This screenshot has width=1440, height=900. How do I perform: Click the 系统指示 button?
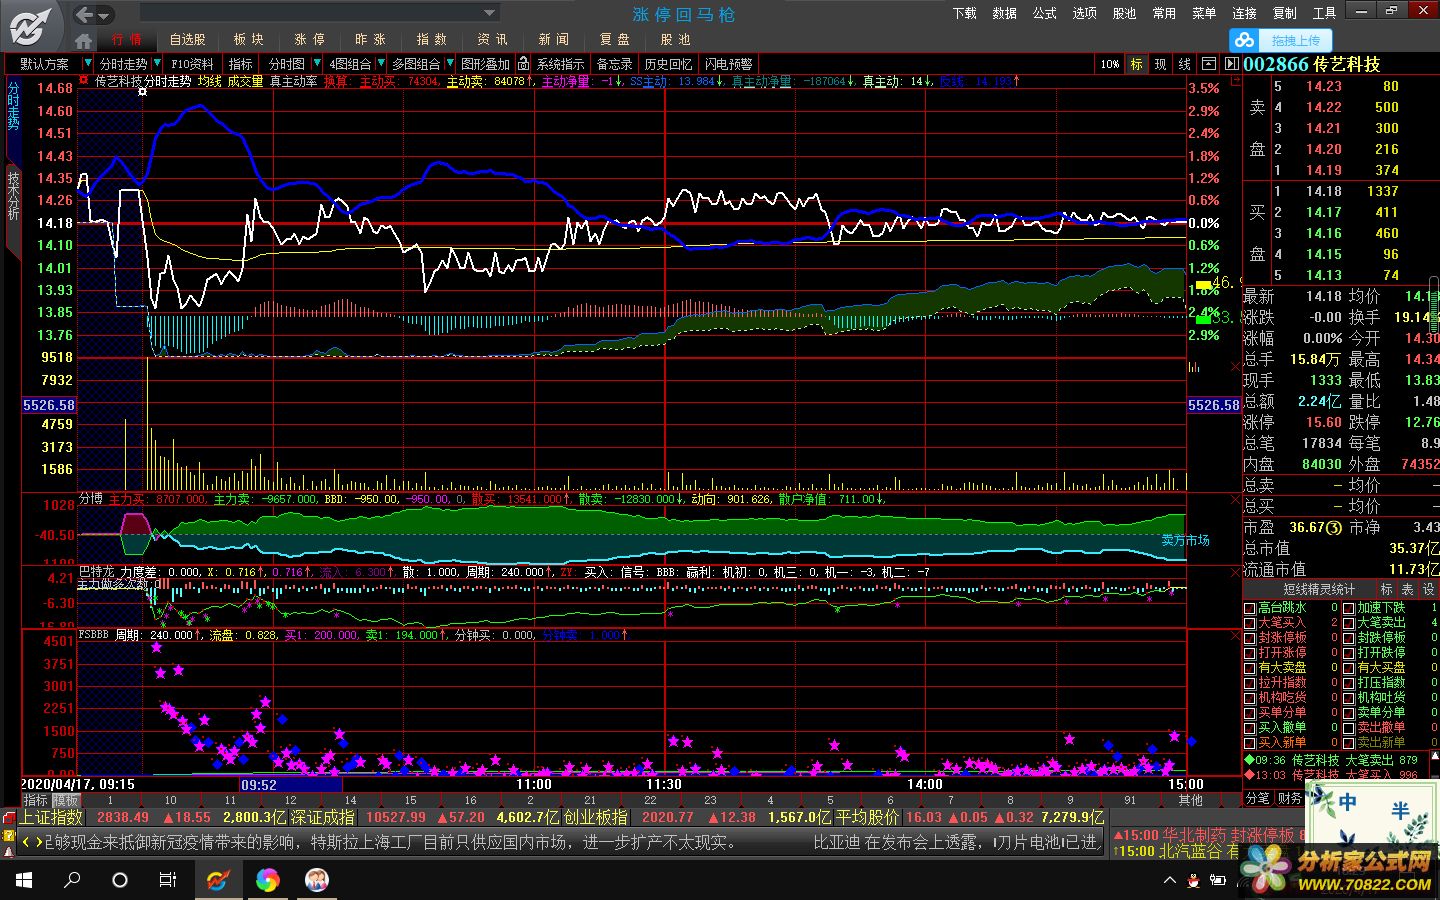click(561, 63)
